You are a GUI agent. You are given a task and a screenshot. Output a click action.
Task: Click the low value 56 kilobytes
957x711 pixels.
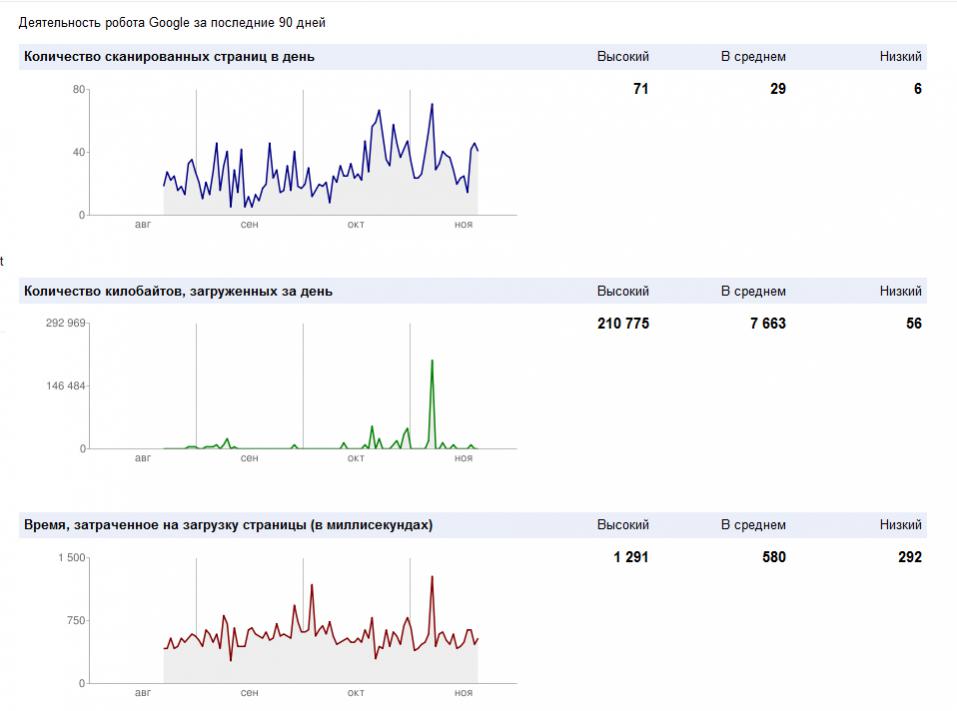[913, 323]
